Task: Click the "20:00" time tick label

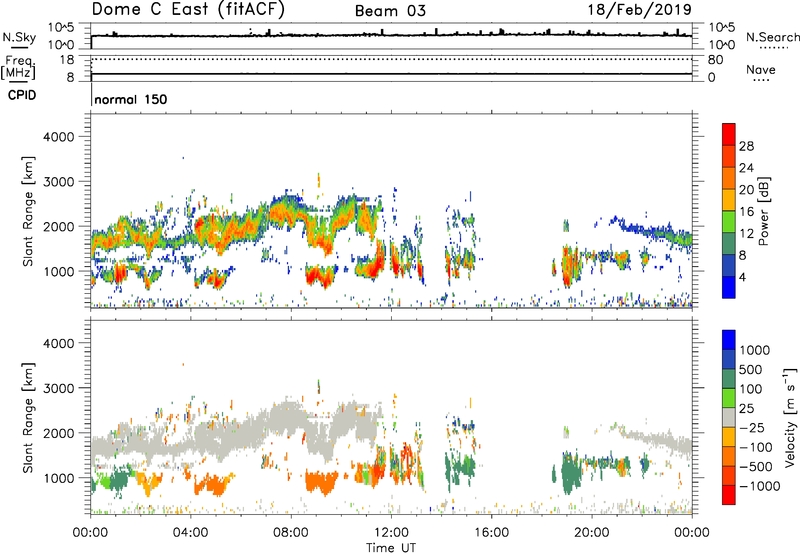Action: [x=592, y=533]
